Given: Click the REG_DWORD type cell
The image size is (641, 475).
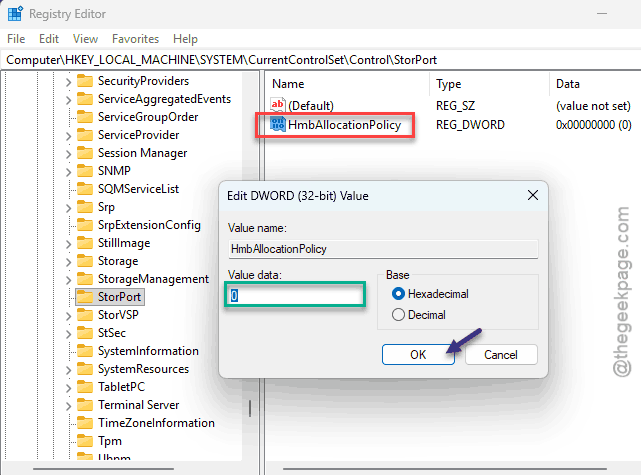Looking at the screenshot, I should tap(471, 124).
